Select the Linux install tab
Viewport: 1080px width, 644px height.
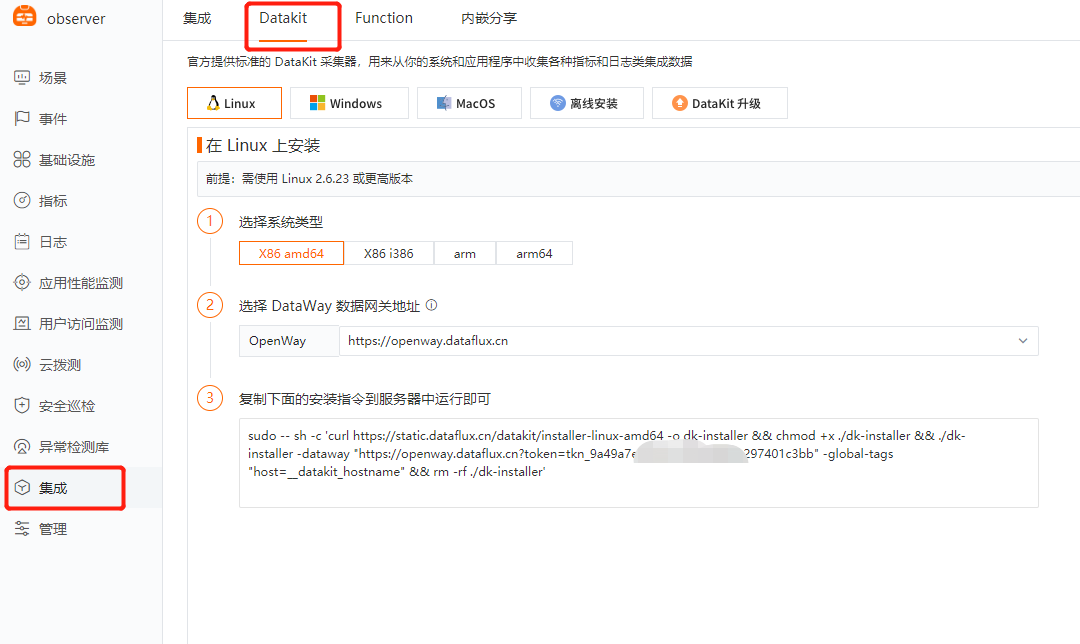click(234, 103)
